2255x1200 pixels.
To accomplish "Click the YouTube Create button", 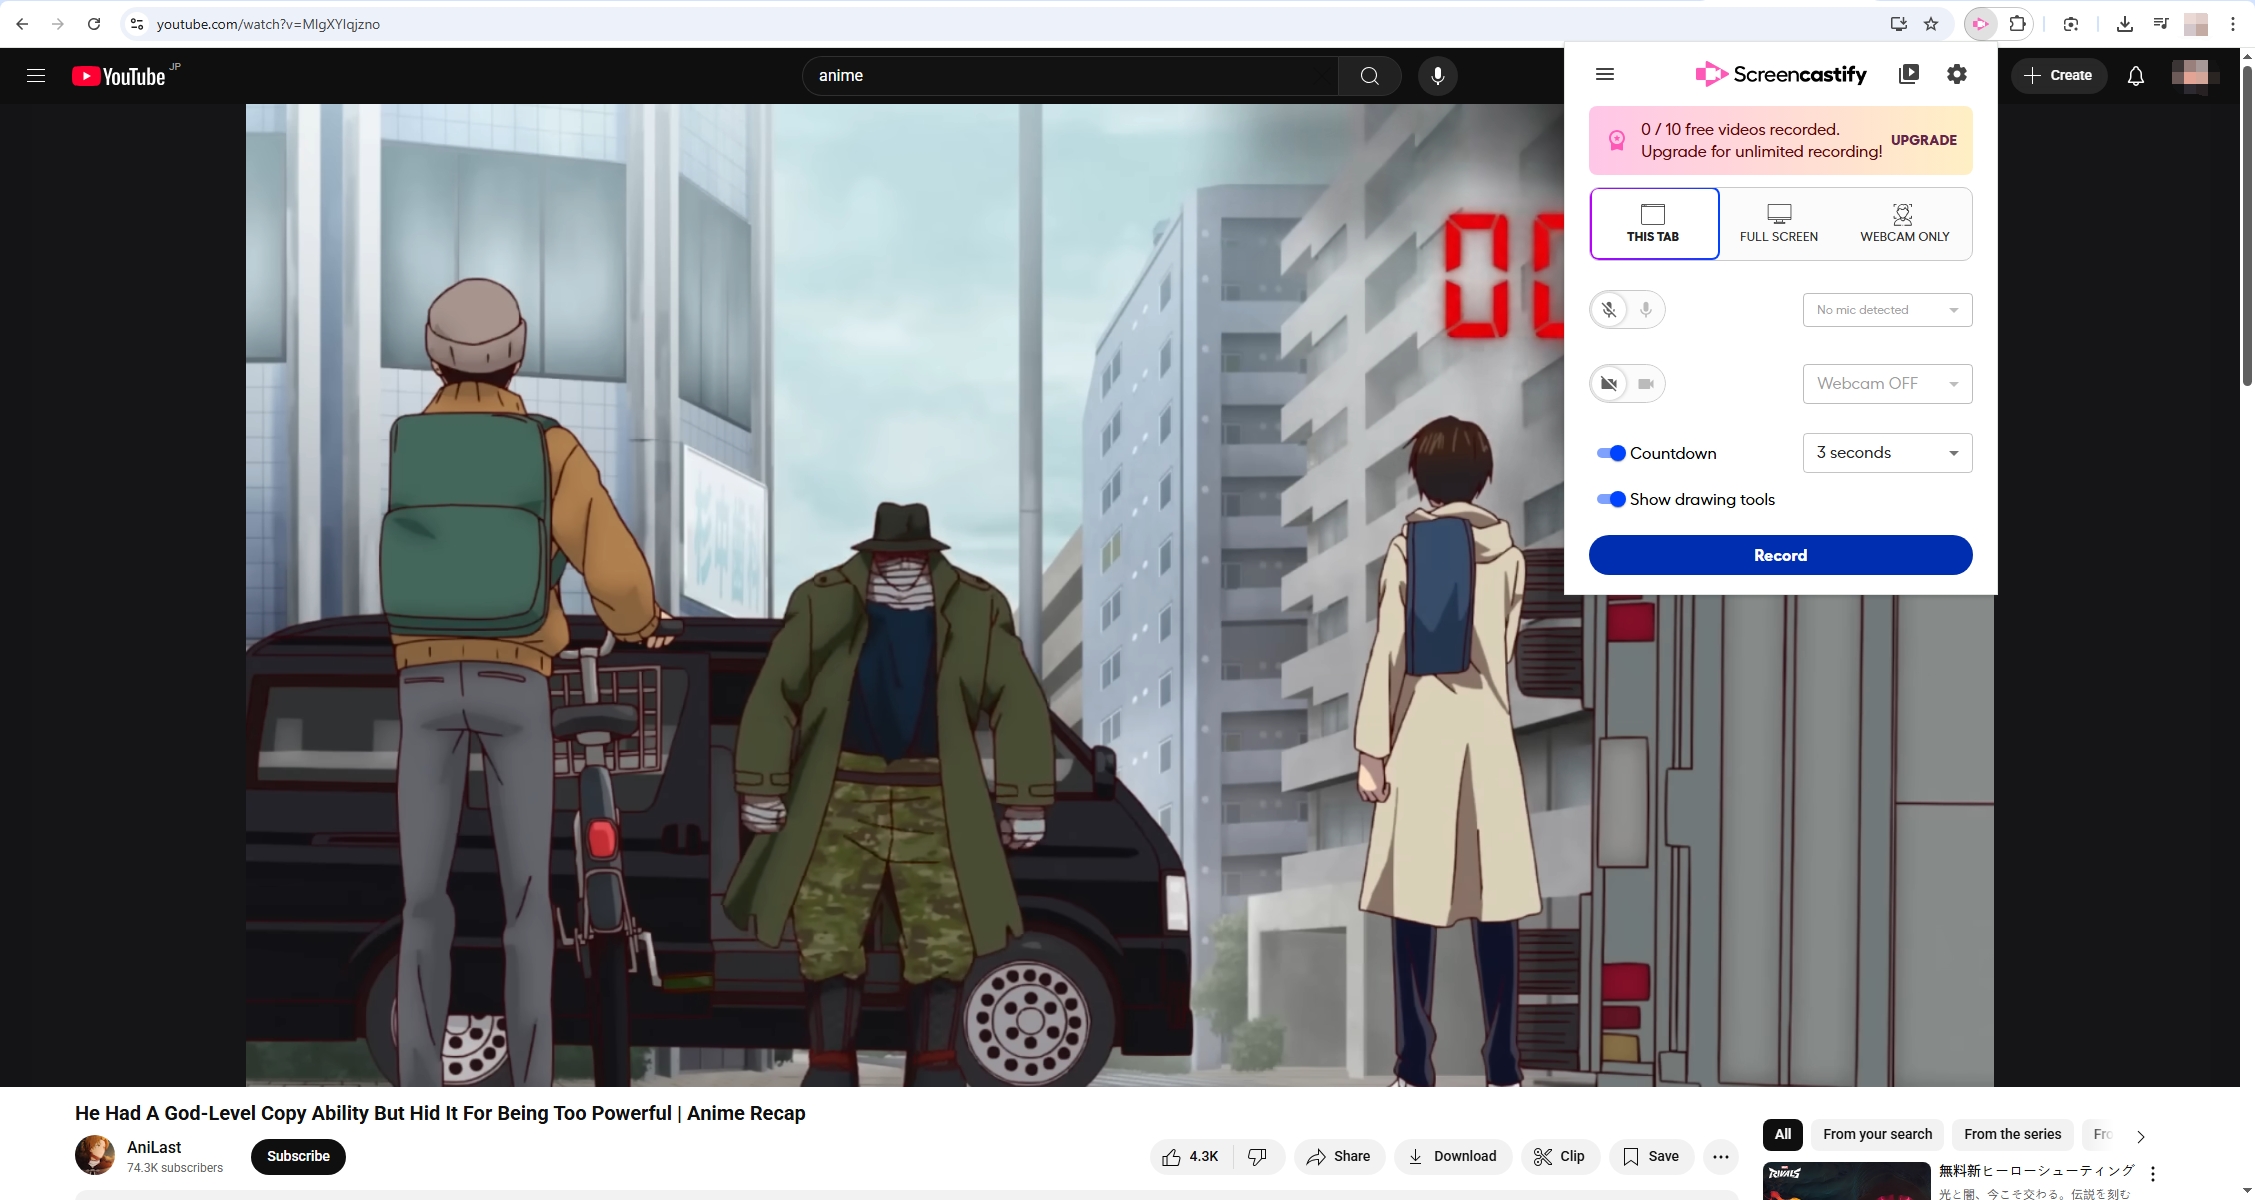I will click(x=2058, y=75).
